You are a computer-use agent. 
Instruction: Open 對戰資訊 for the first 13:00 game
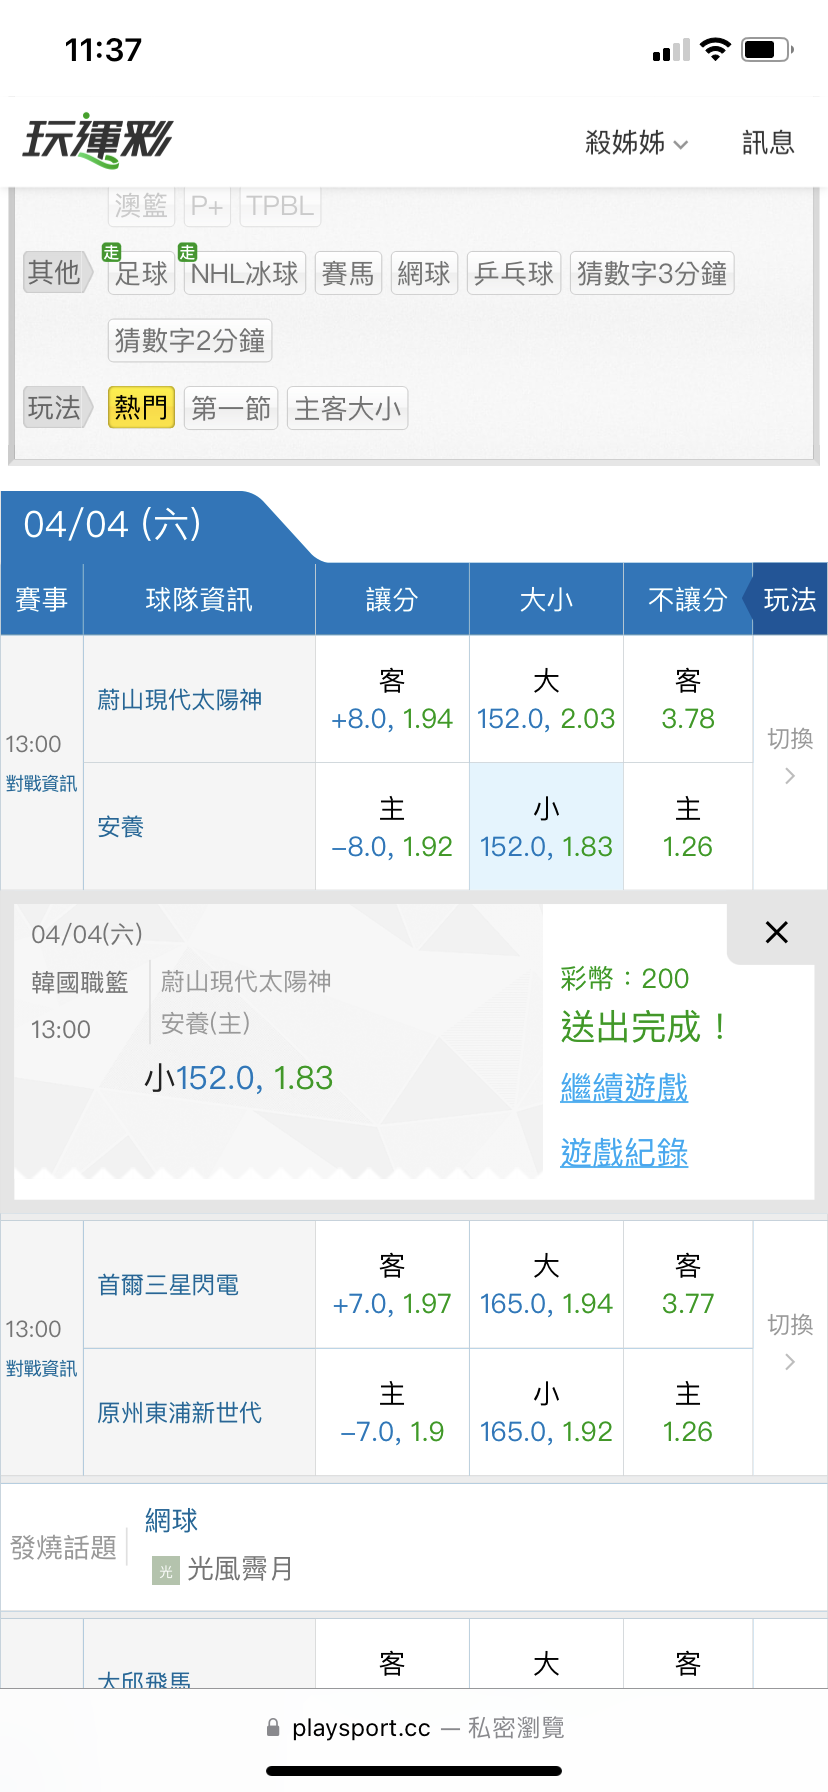click(x=41, y=784)
